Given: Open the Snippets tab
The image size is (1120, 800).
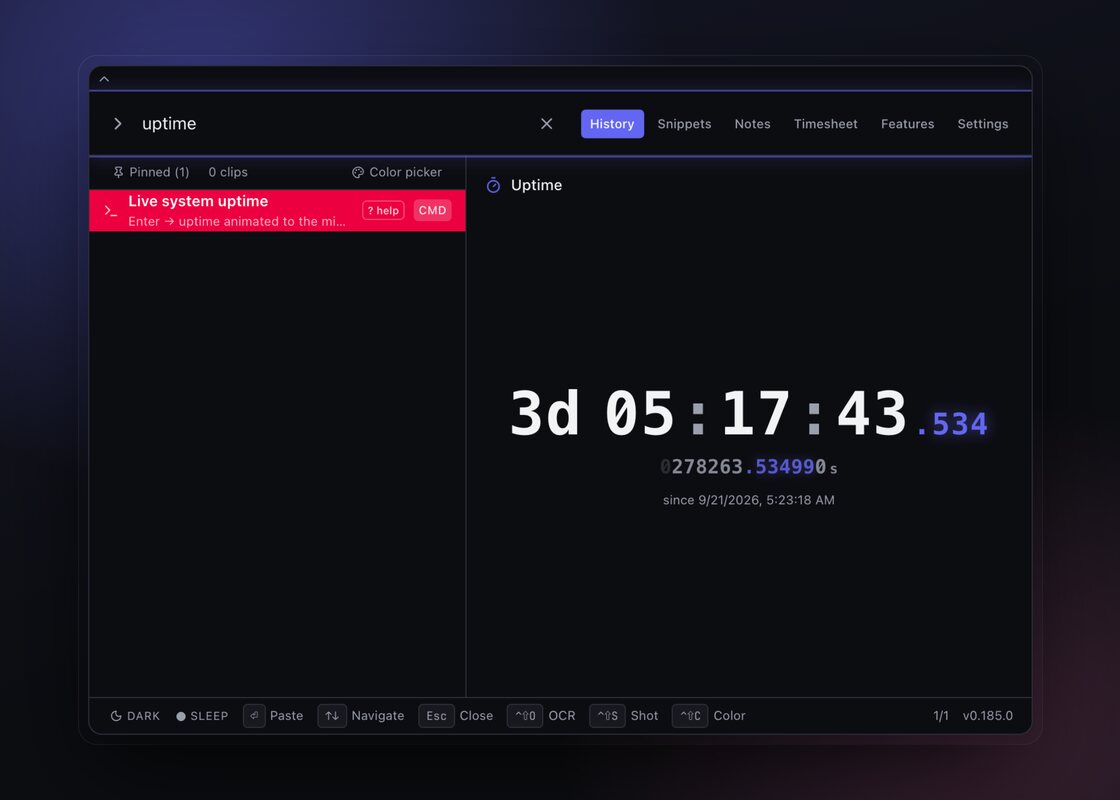Looking at the screenshot, I should pyautogui.click(x=684, y=124).
